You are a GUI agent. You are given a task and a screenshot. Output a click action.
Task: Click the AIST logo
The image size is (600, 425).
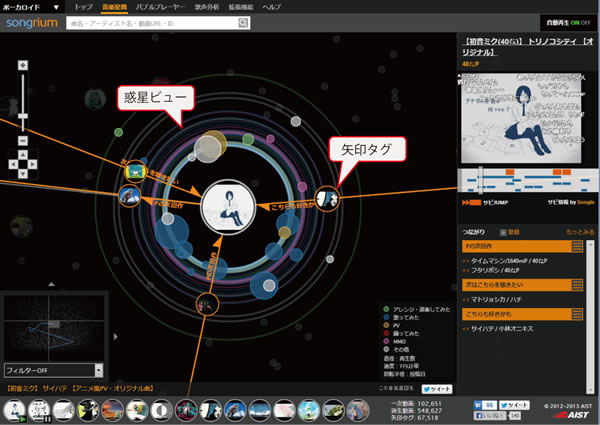click(571, 415)
